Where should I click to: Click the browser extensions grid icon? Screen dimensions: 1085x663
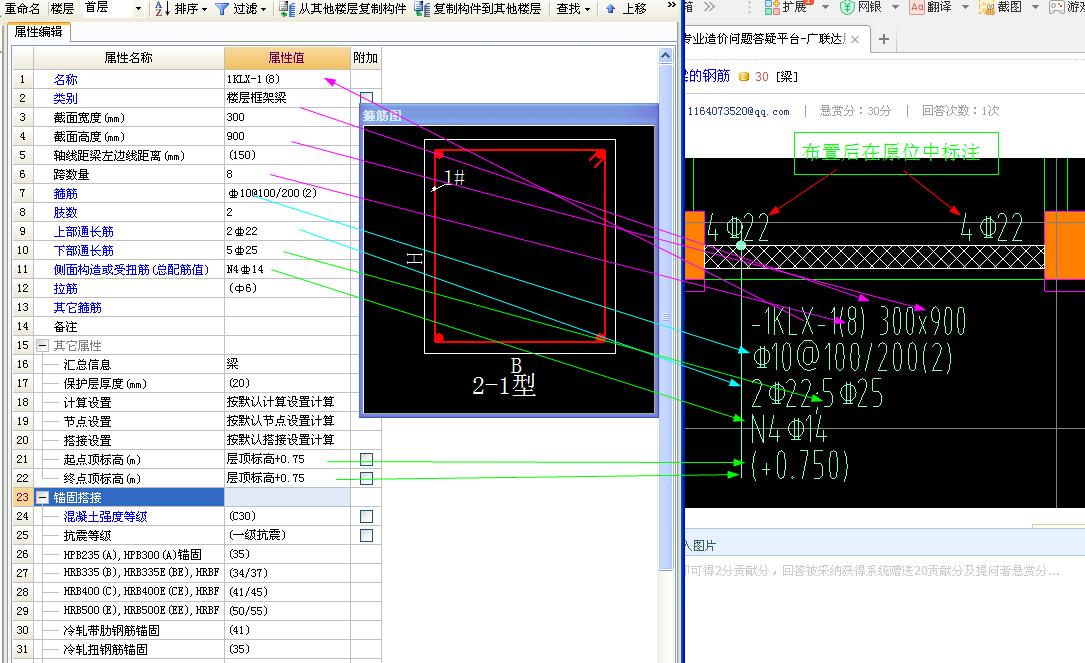pyautogui.click(x=772, y=8)
